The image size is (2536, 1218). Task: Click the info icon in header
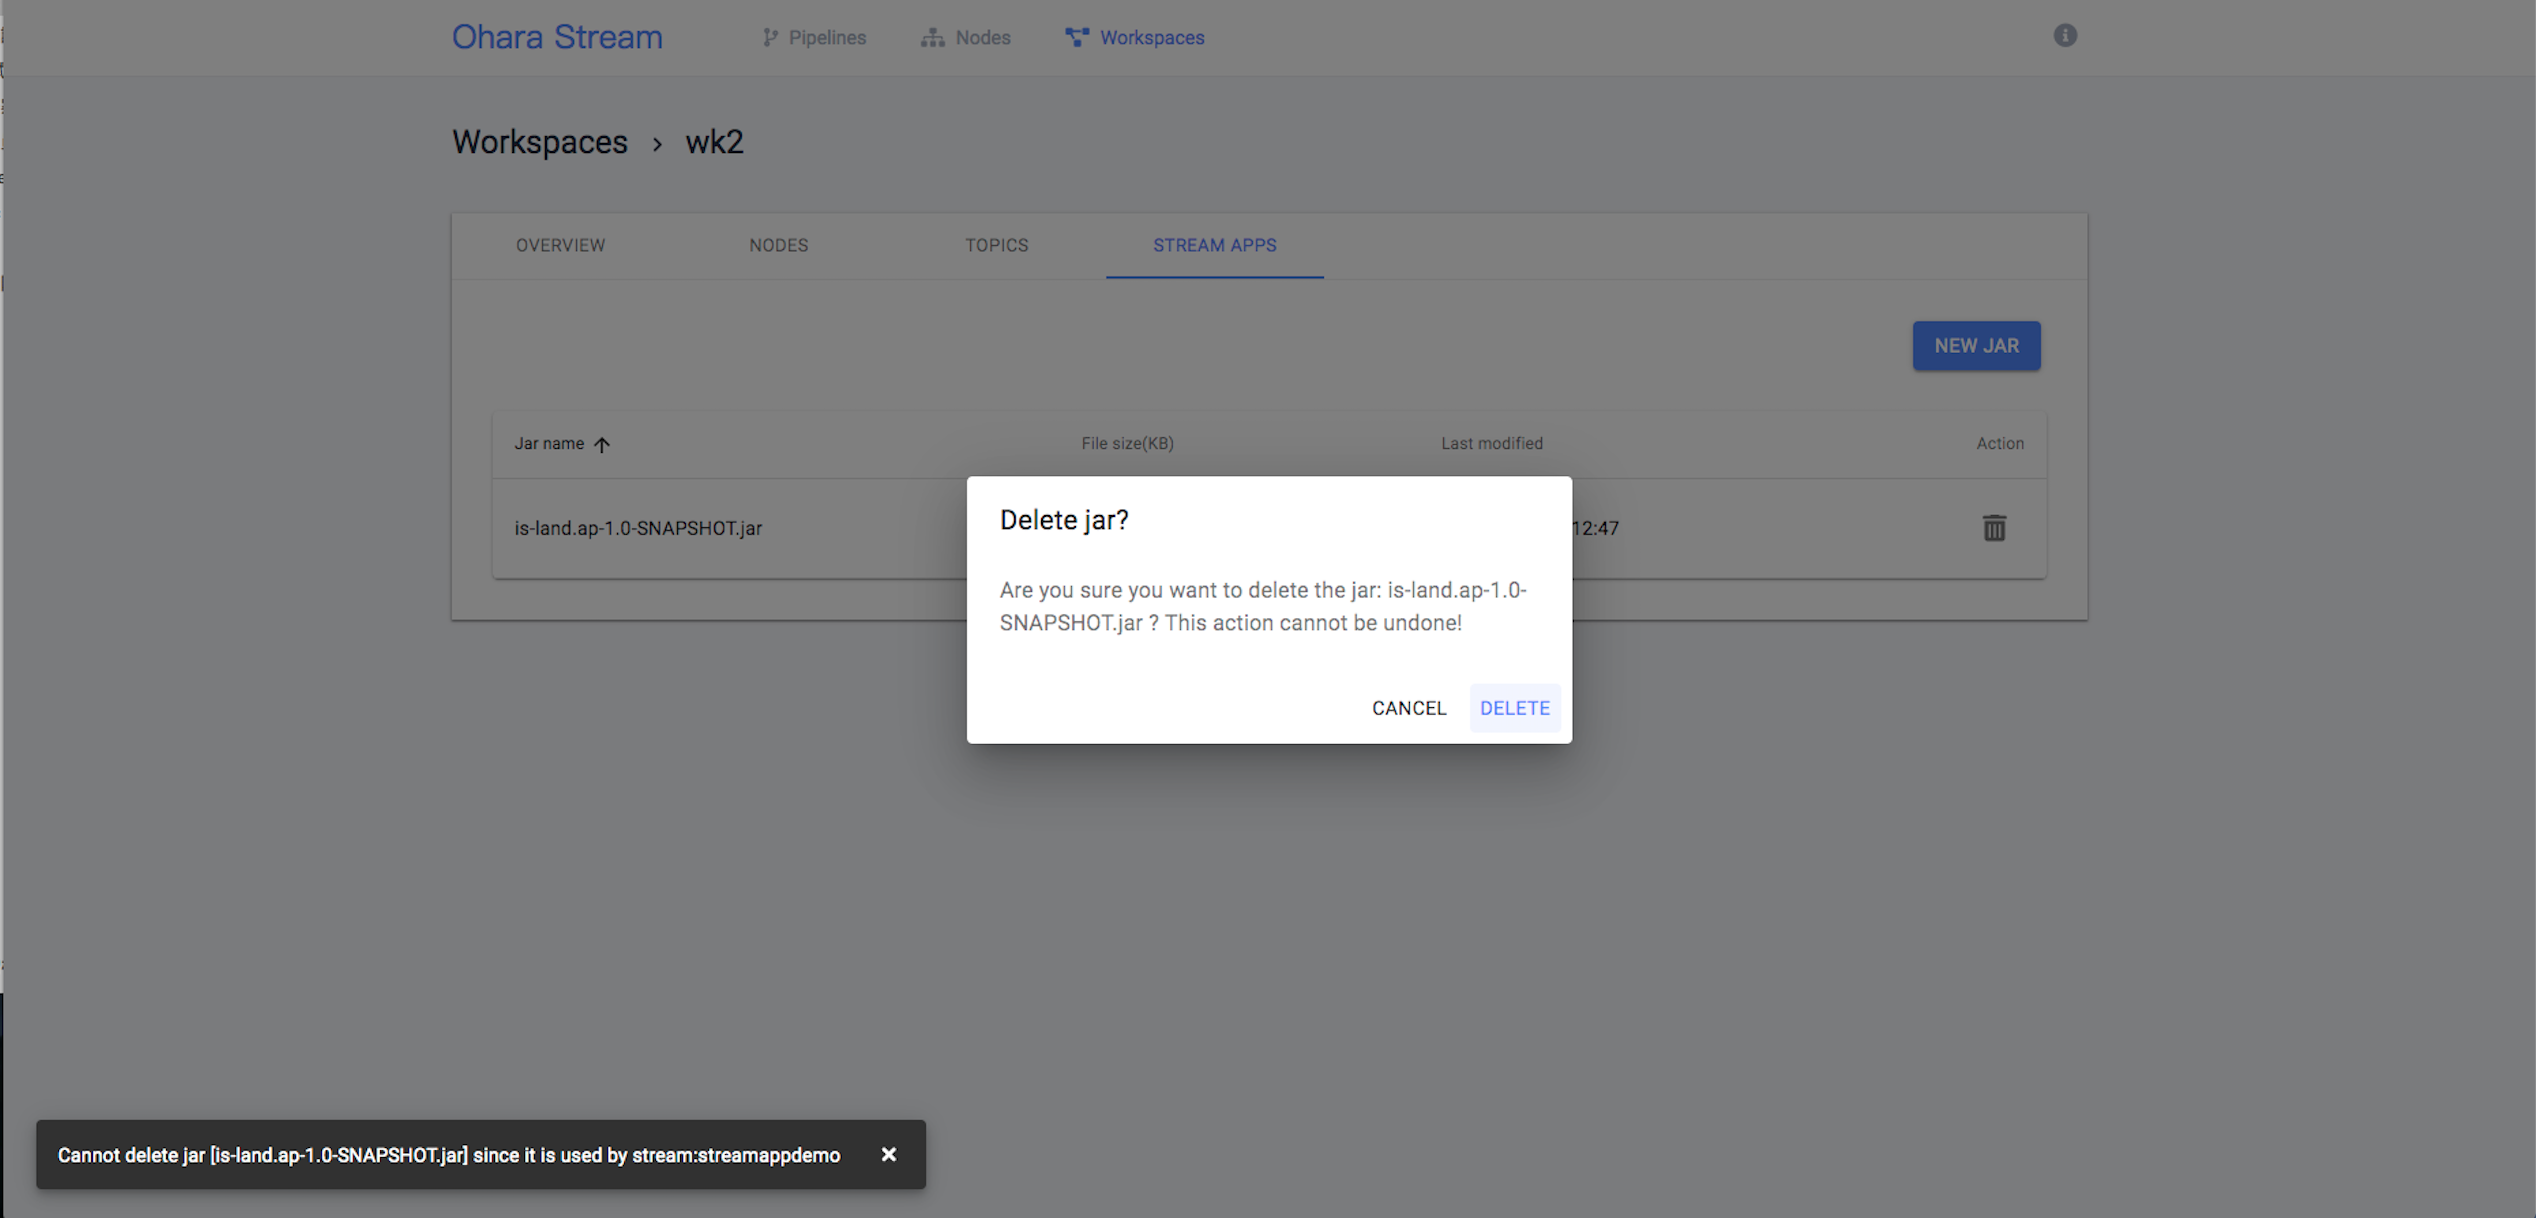click(x=2065, y=36)
